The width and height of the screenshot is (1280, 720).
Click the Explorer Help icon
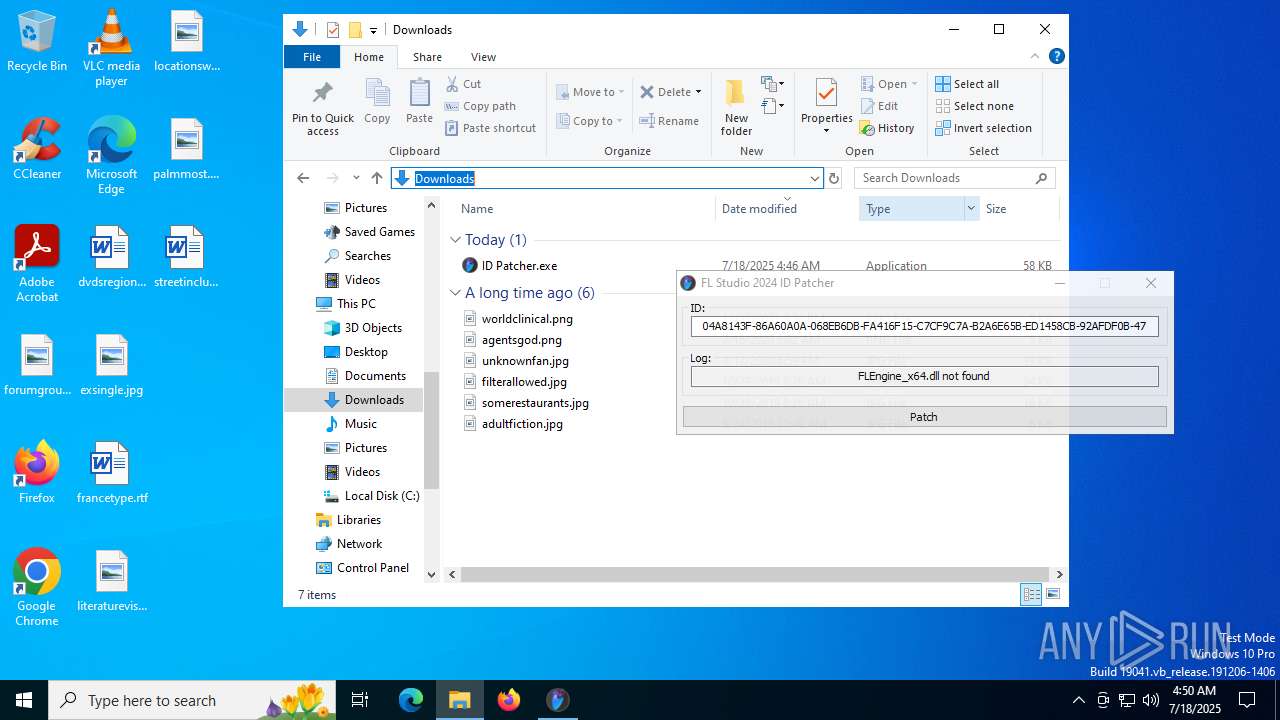(1056, 56)
